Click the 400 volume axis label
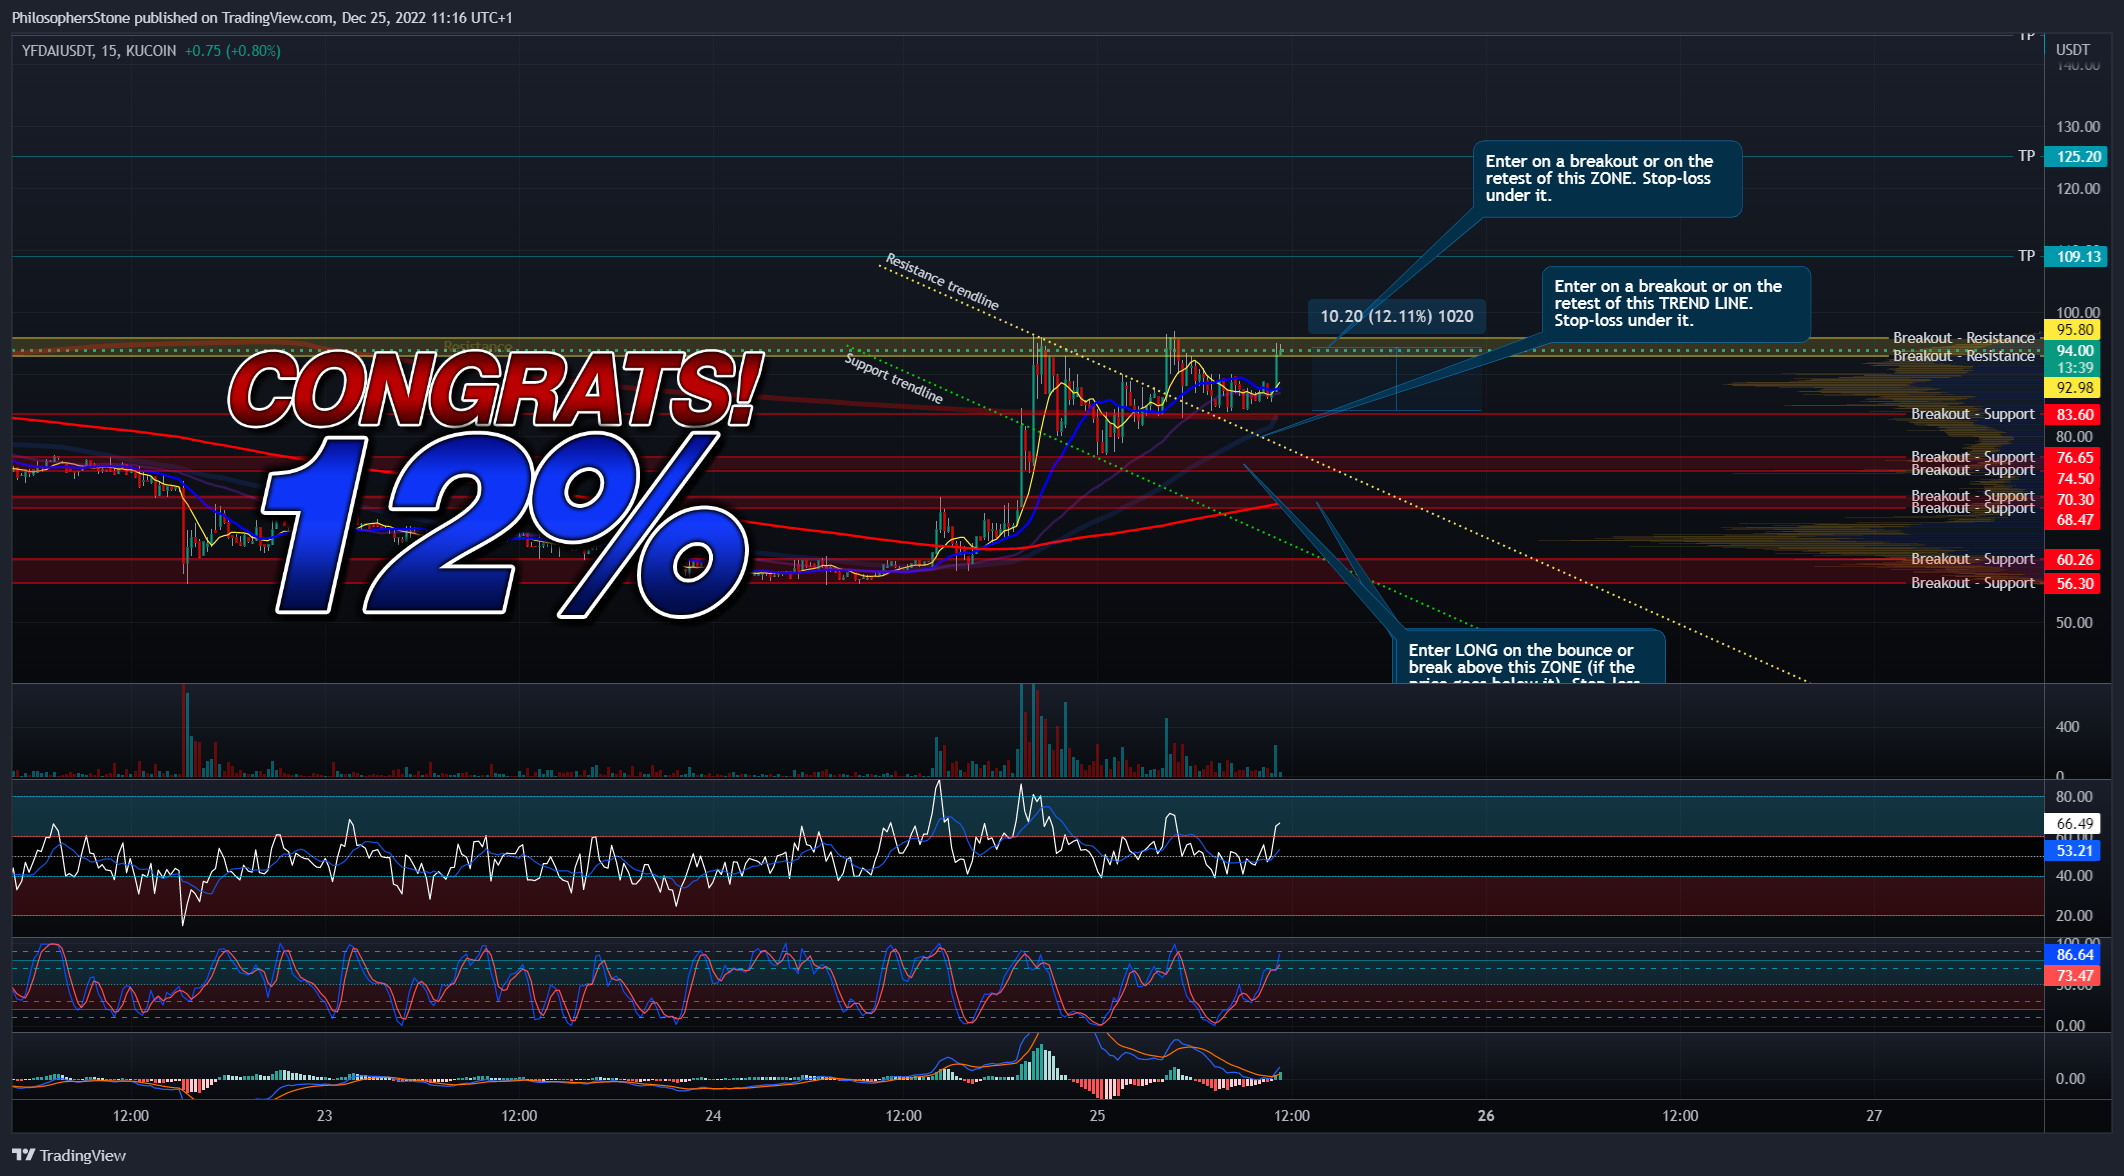Viewport: 2124px width, 1176px height. pos(2067,727)
